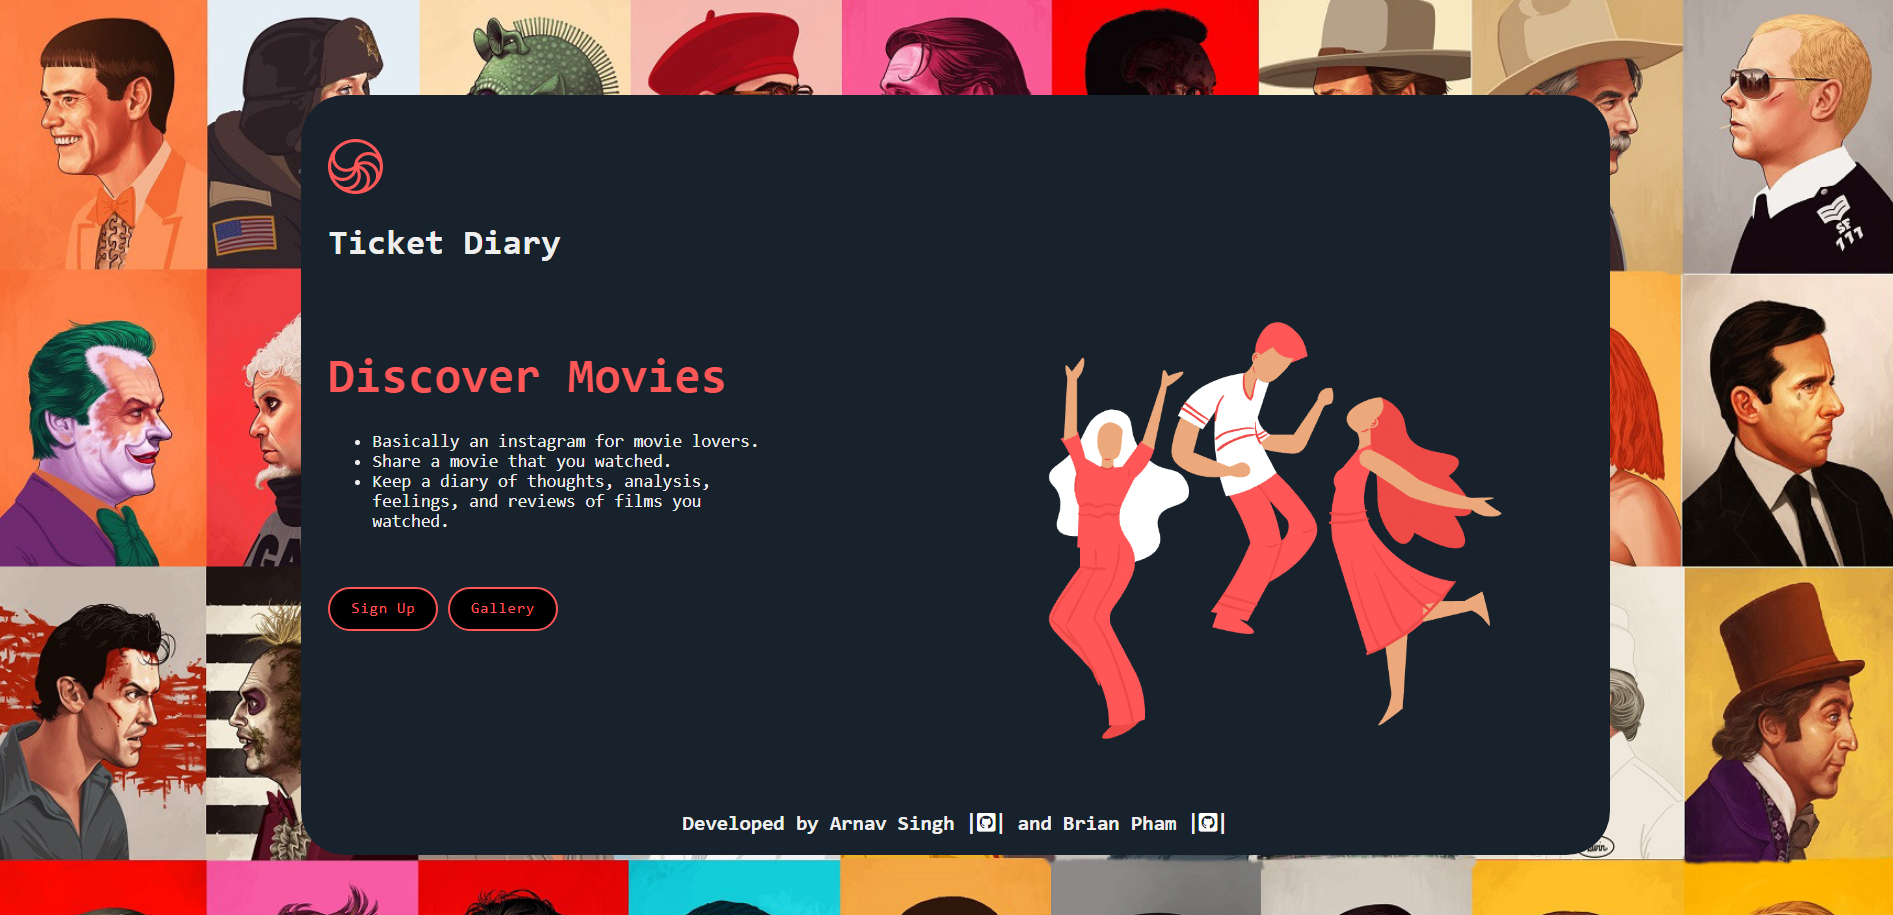The image size is (1893, 915).
Task: Click the dancing people illustration
Action: 1274,530
